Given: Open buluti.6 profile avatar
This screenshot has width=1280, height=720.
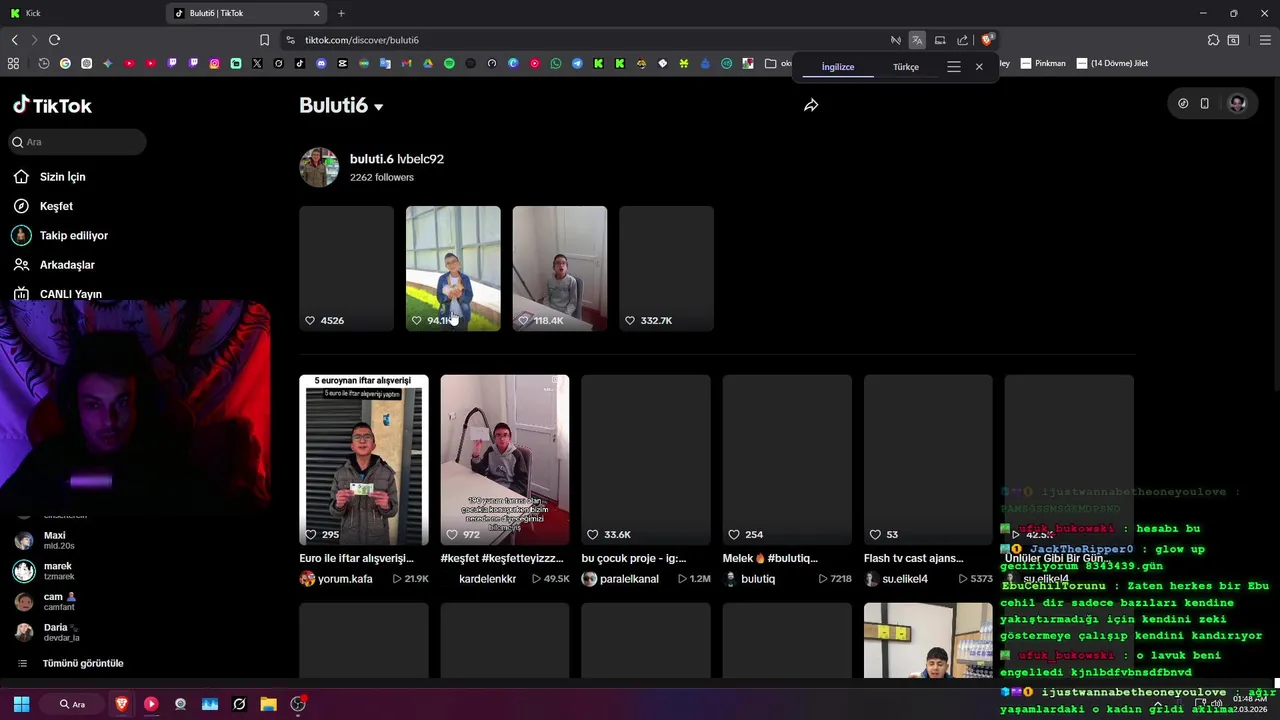Looking at the screenshot, I should point(319,167).
